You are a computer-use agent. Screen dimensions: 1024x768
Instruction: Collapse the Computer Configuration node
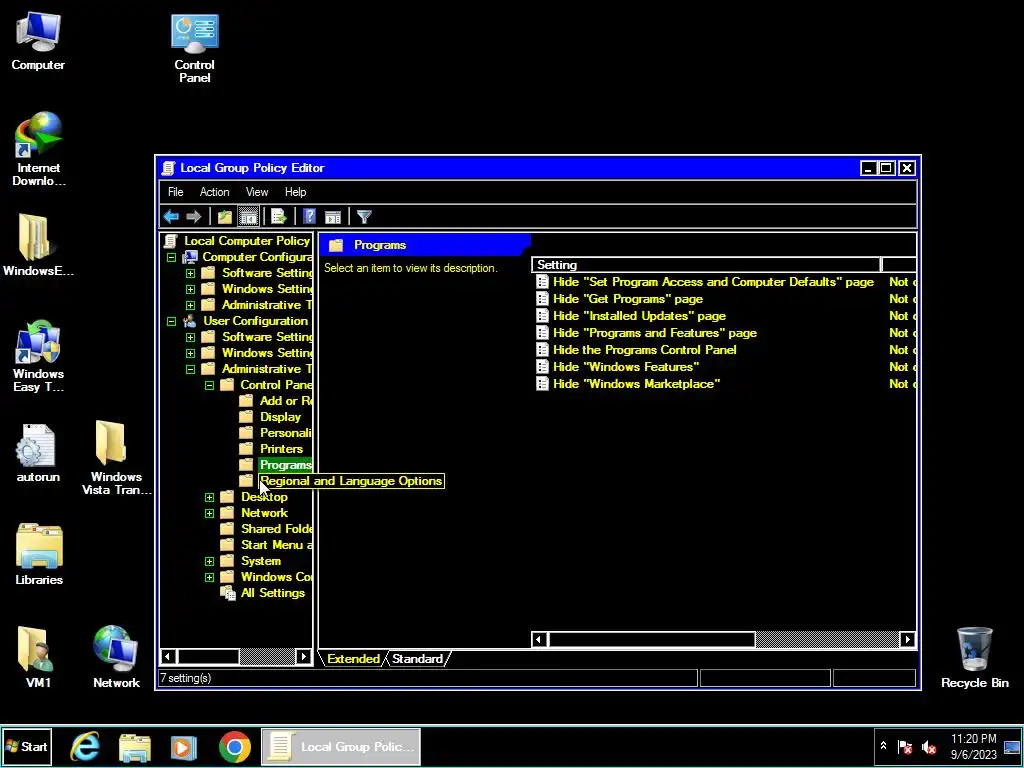coord(171,257)
